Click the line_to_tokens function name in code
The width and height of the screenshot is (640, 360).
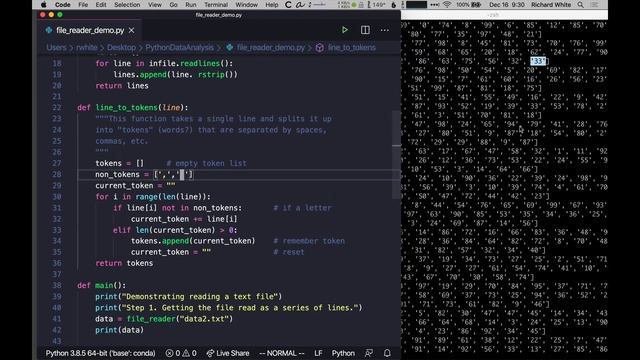click(x=127, y=108)
